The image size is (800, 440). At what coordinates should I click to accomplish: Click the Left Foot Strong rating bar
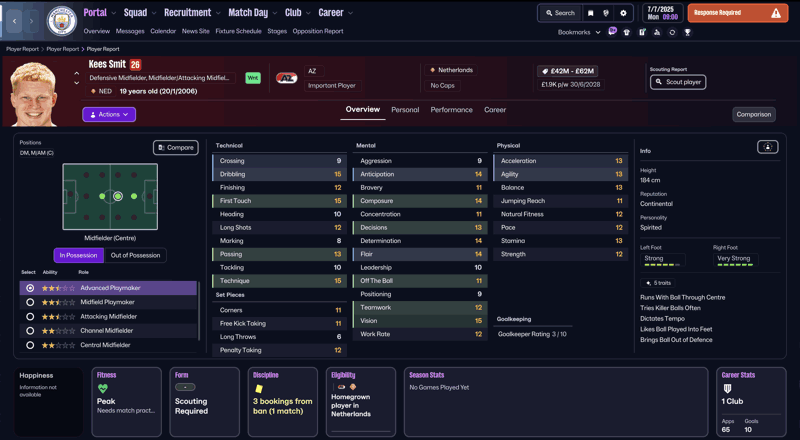pos(662,265)
